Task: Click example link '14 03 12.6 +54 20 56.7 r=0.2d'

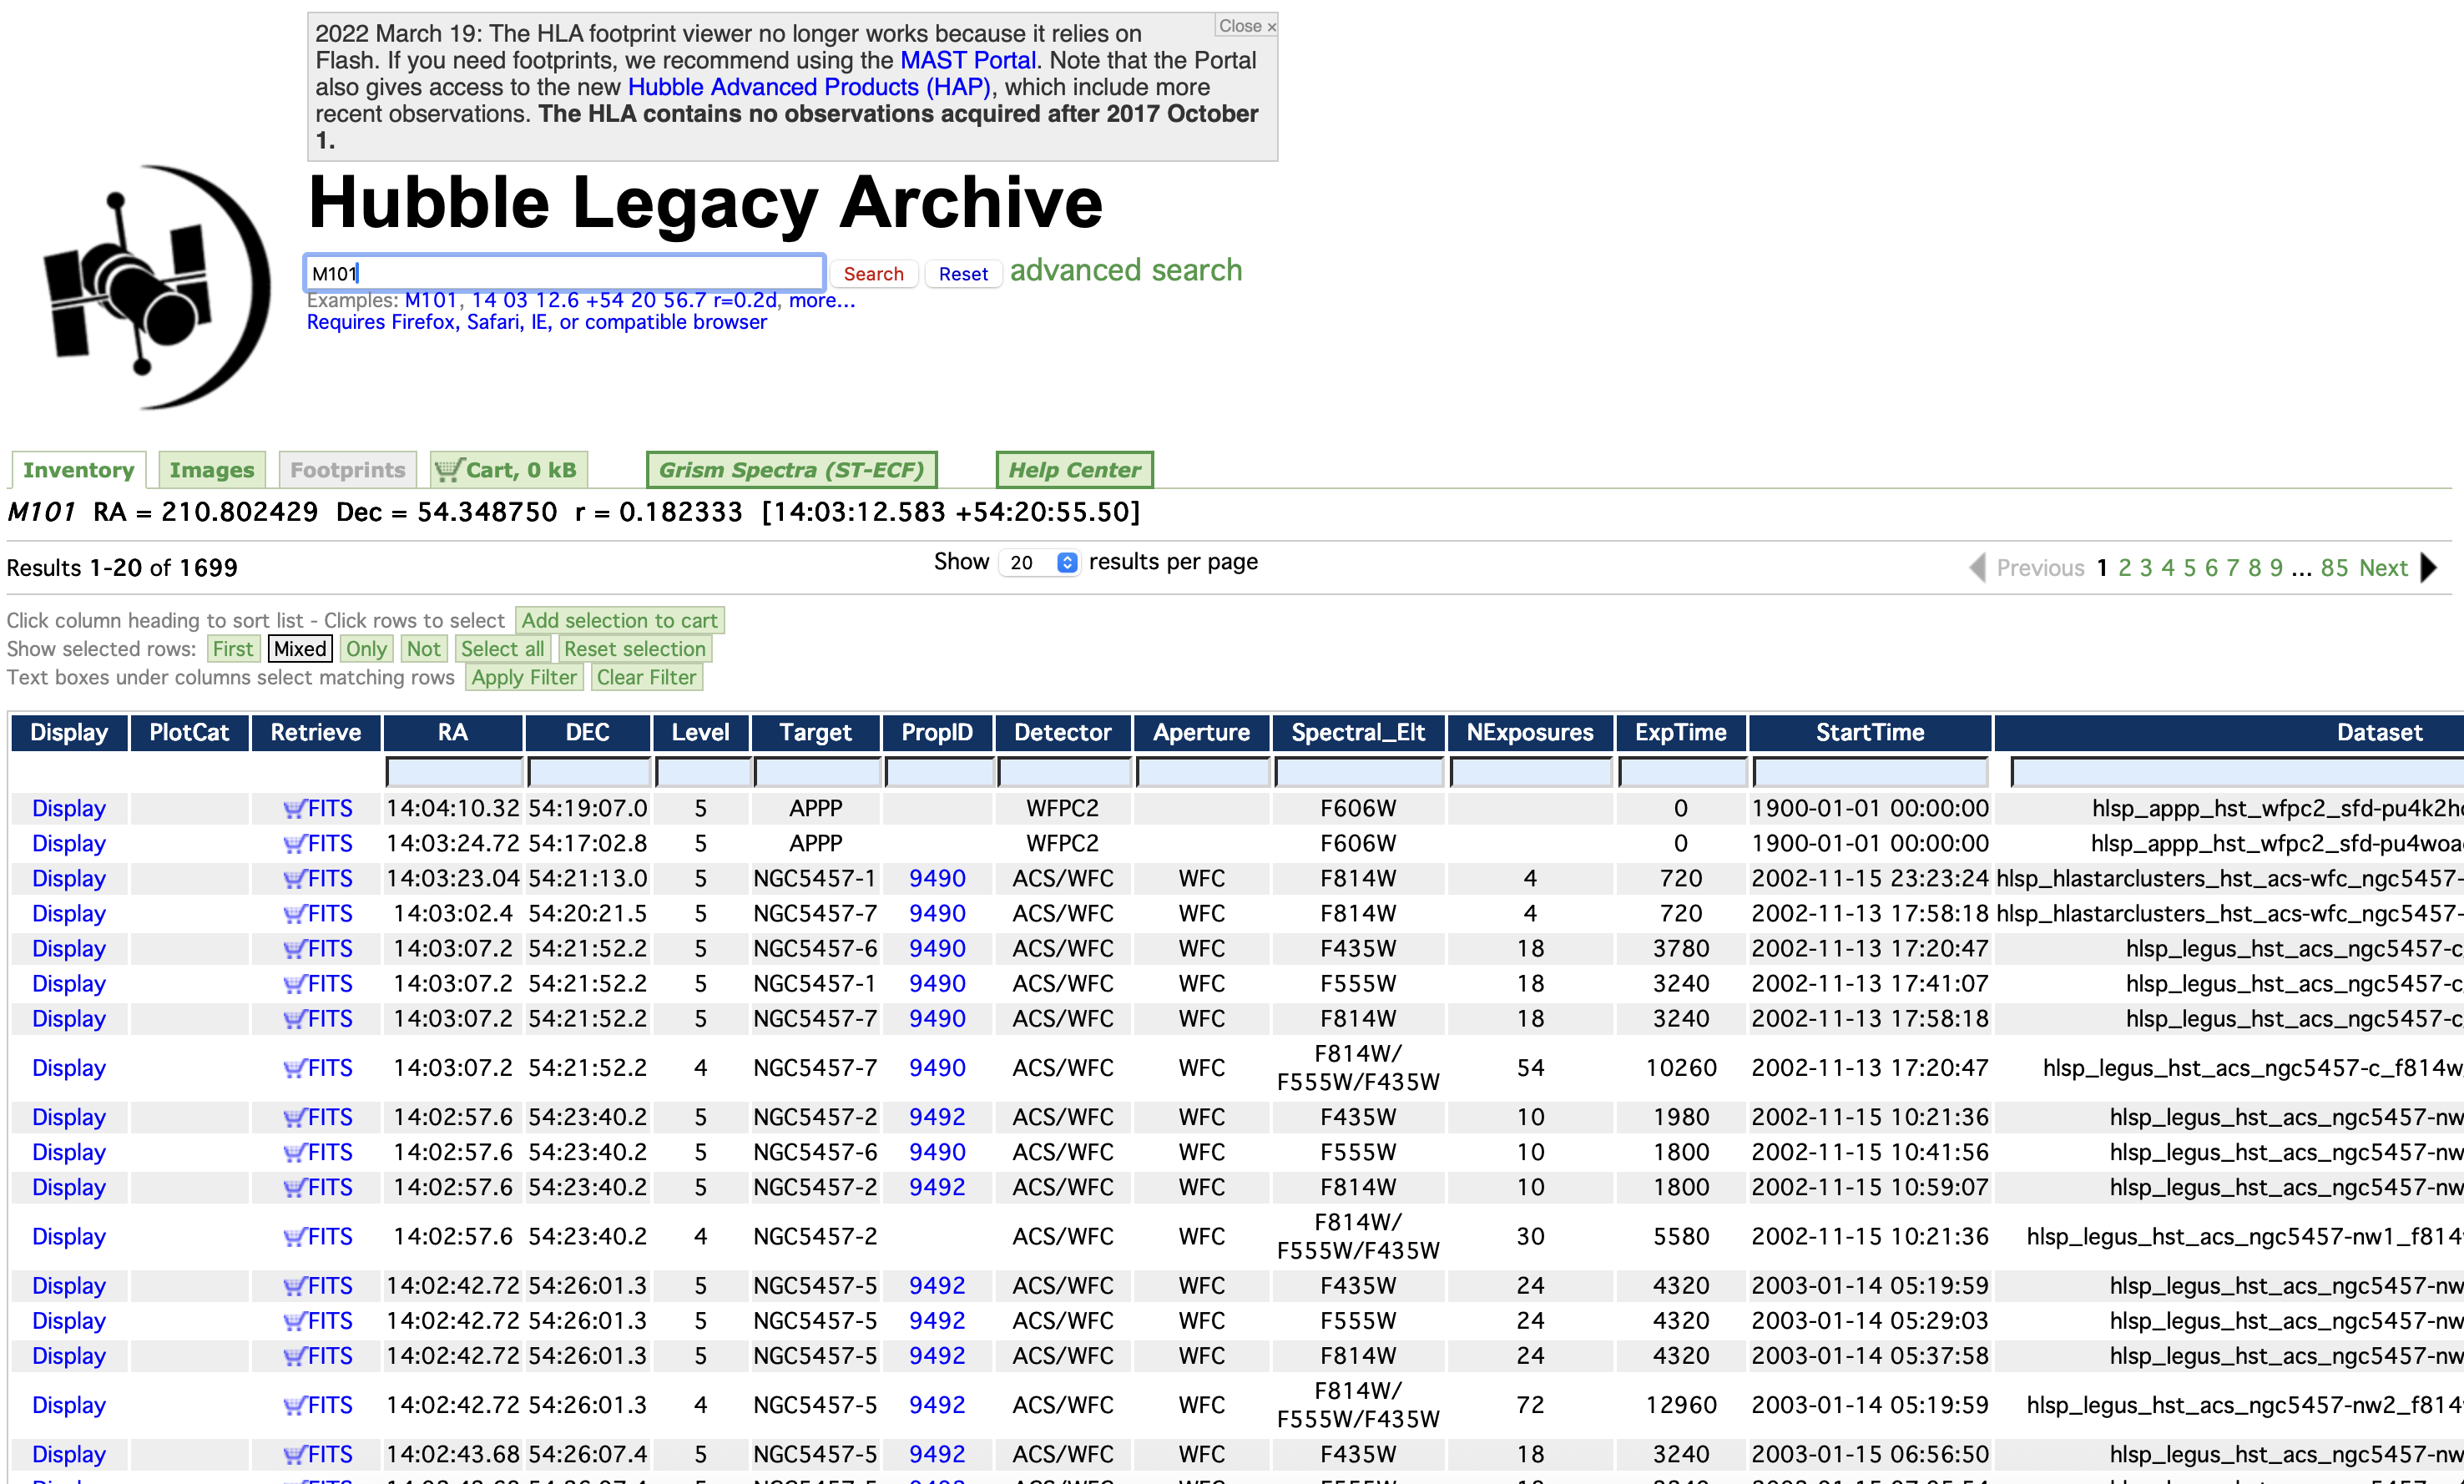Action: pyautogui.click(x=624, y=300)
